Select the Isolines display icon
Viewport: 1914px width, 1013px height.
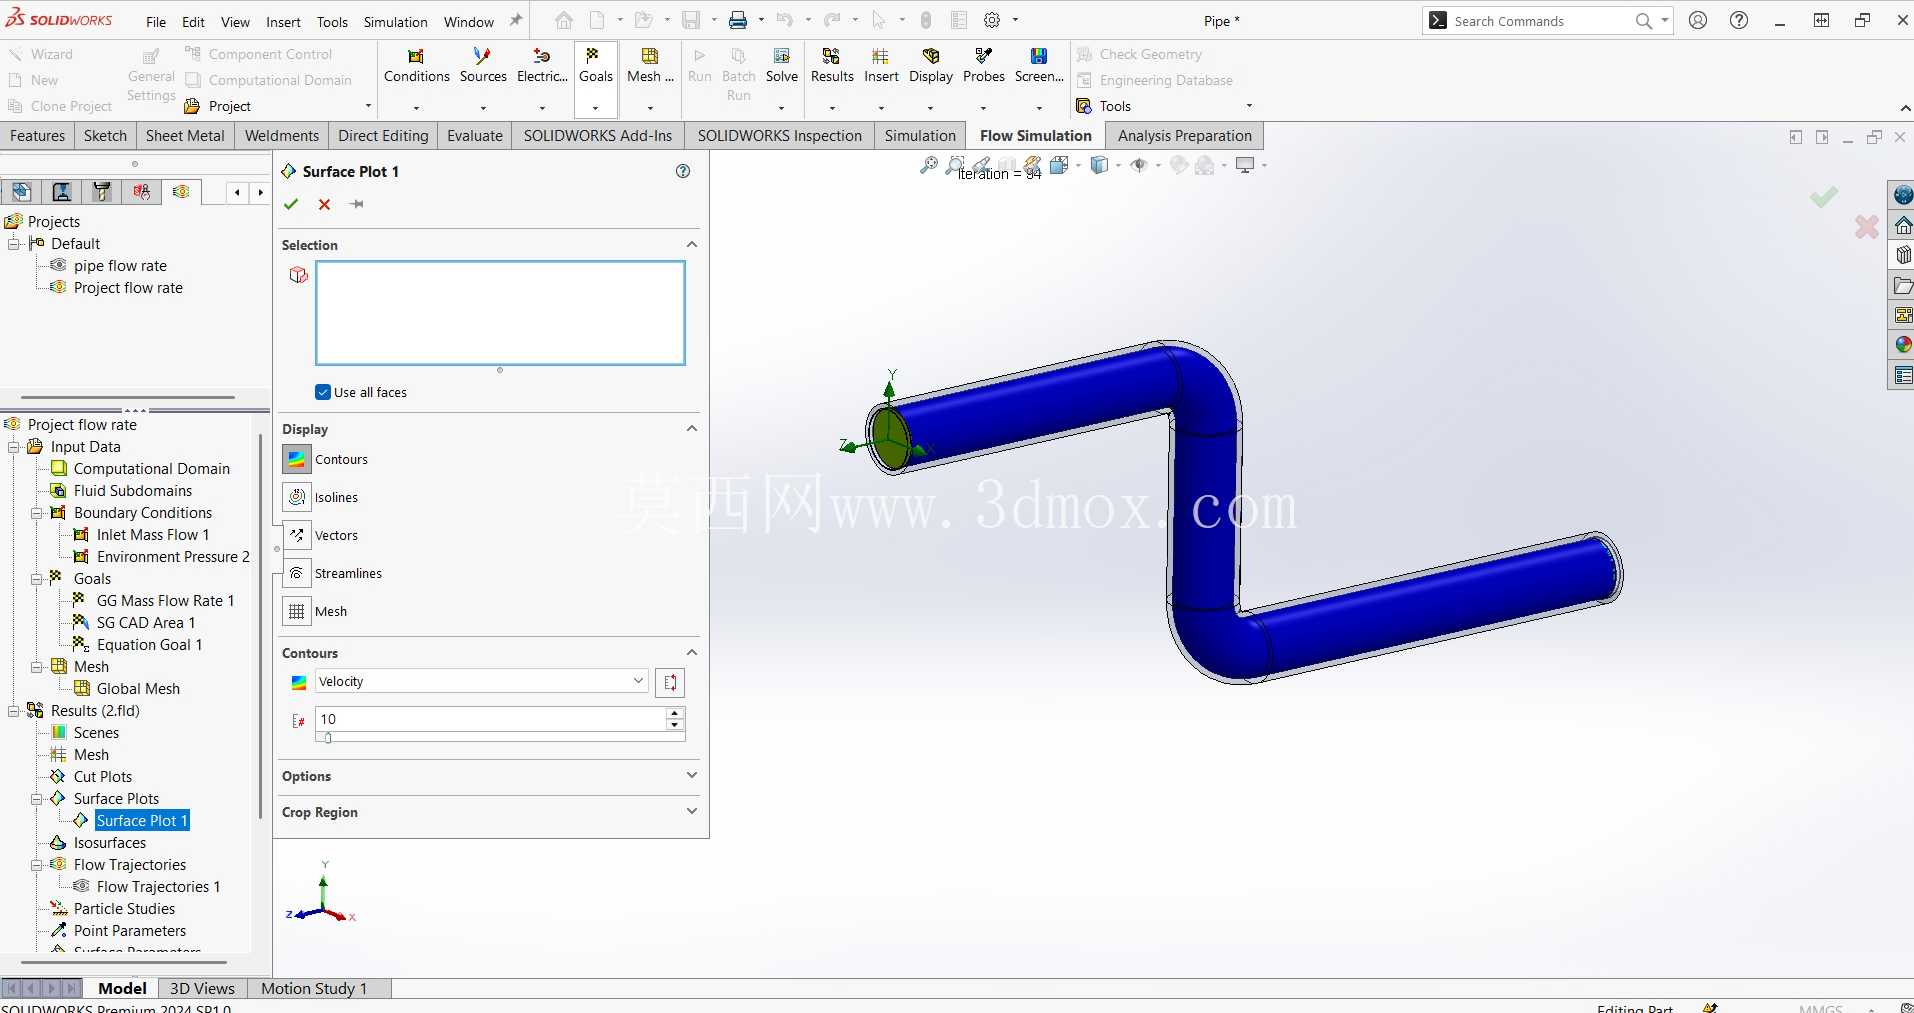(x=297, y=497)
